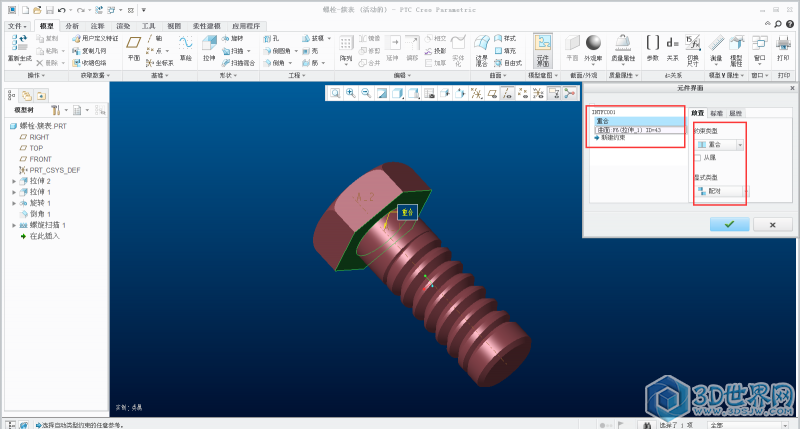Viewport: 800px width, 429px height.
Task: Click the help question mark icon
Action: tap(790, 24)
